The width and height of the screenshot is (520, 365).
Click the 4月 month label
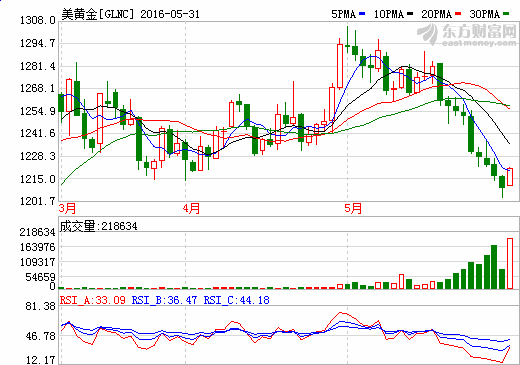[x=191, y=209]
